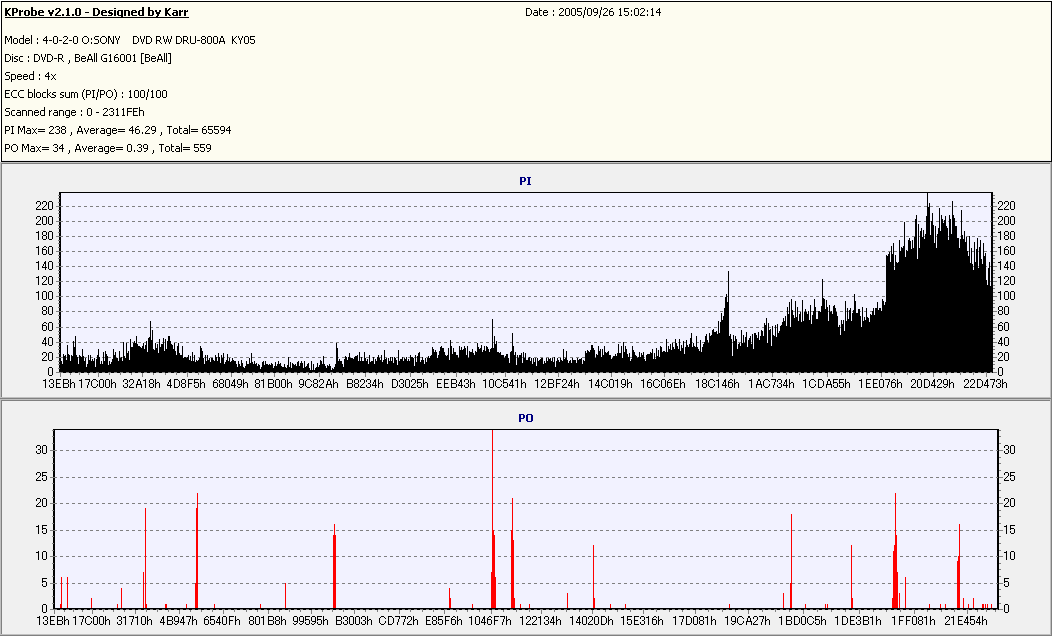Image resolution: width=1052 pixels, height=636 pixels.
Task: Click PO axis label '1BD0C5h'
Action: pos(802,621)
